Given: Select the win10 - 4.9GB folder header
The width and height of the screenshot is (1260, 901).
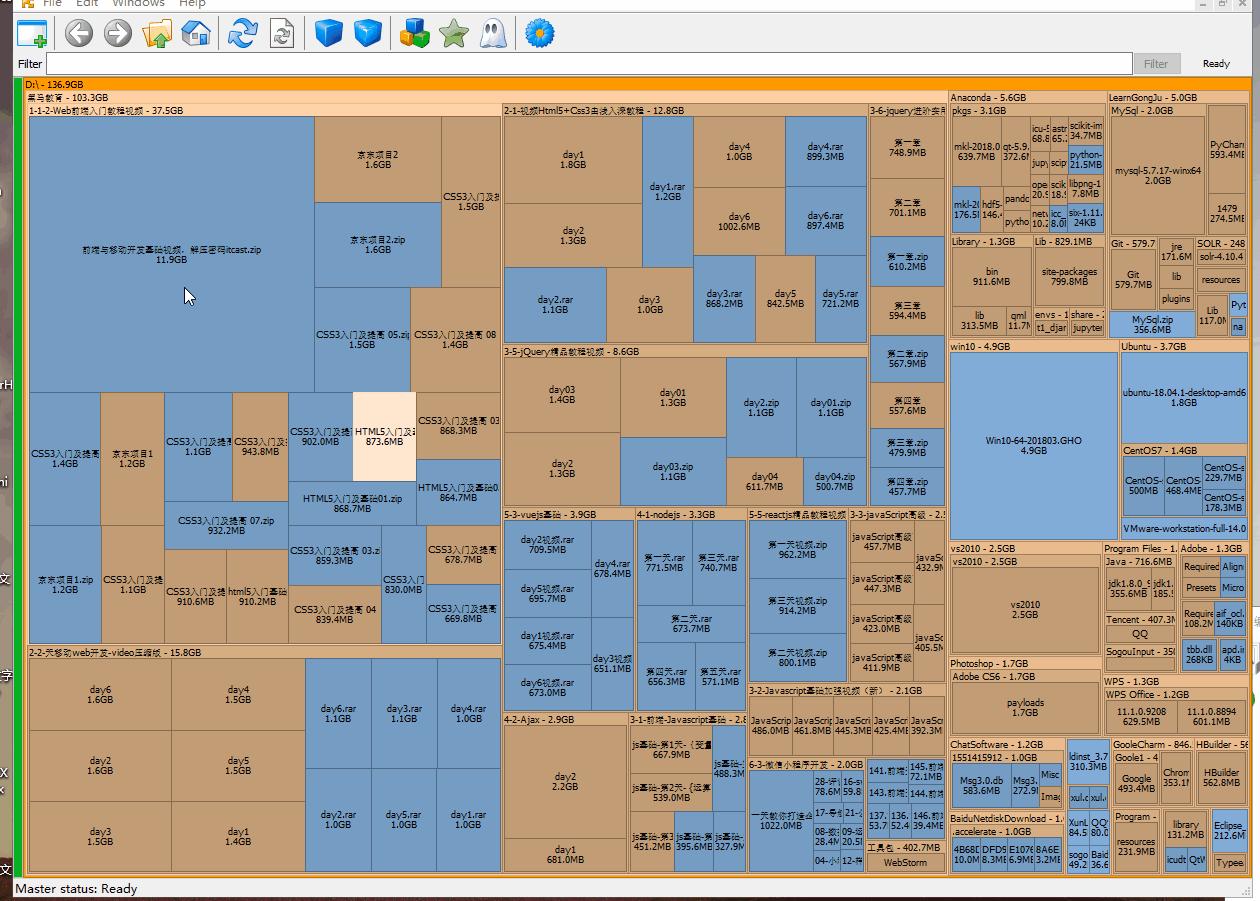Looking at the screenshot, I should coord(1032,346).
